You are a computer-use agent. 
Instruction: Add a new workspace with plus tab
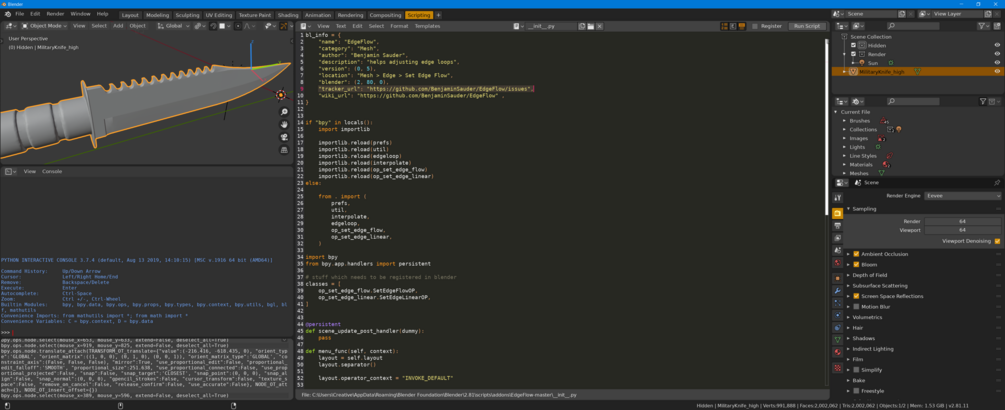(439, 15)
